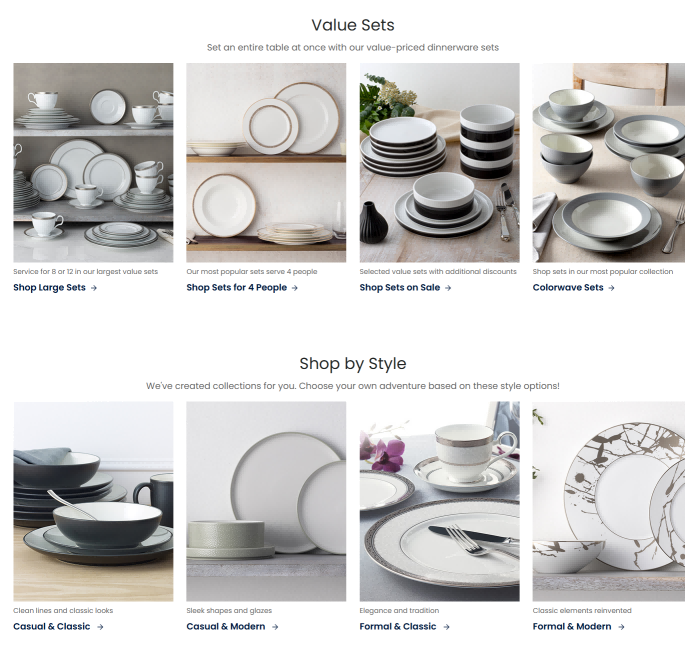
Task: Go to Colorwave Sets
Action: click(568, 287)
